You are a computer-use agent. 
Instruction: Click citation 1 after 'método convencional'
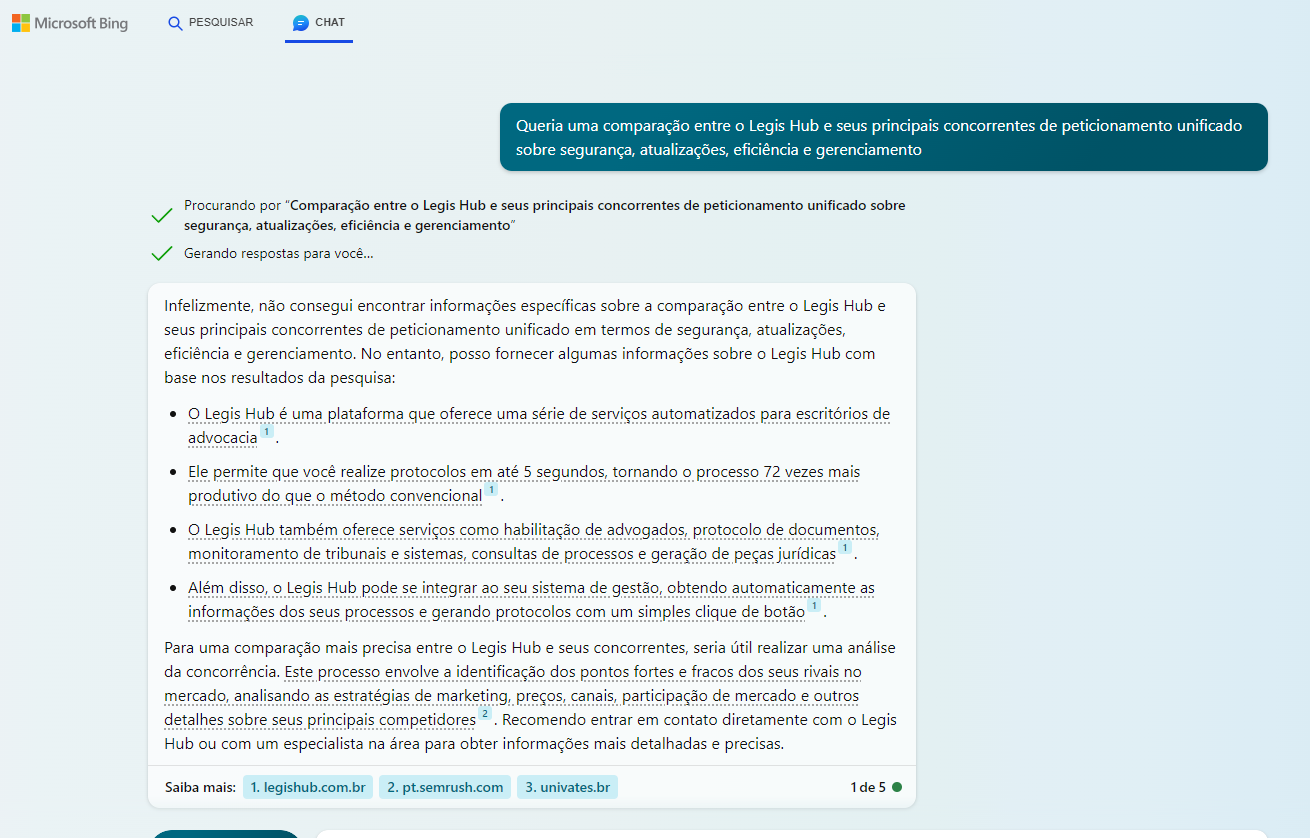(x=491, y=490)
